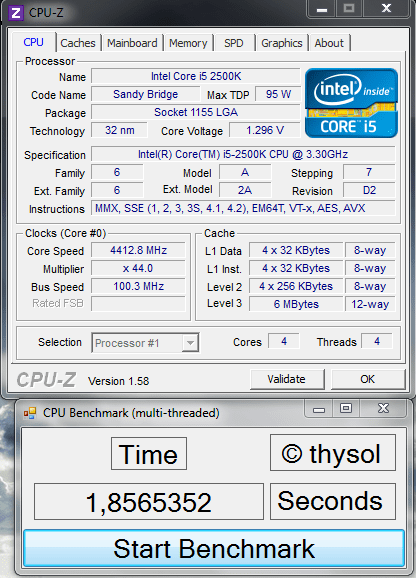Click the Instructions list field

(243, 208)
